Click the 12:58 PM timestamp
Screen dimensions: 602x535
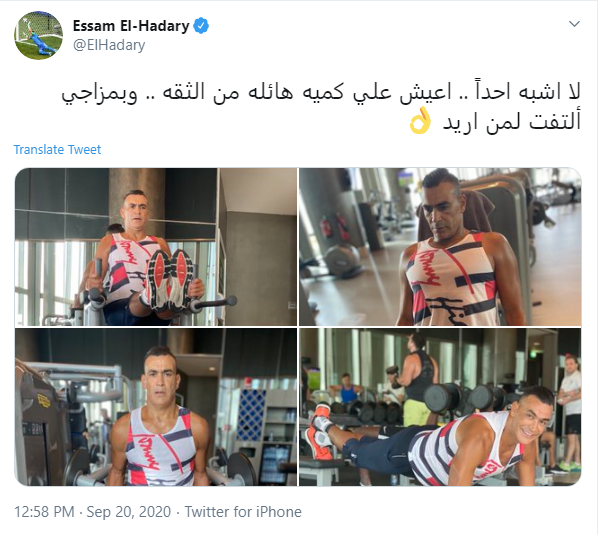click(44, 512)
